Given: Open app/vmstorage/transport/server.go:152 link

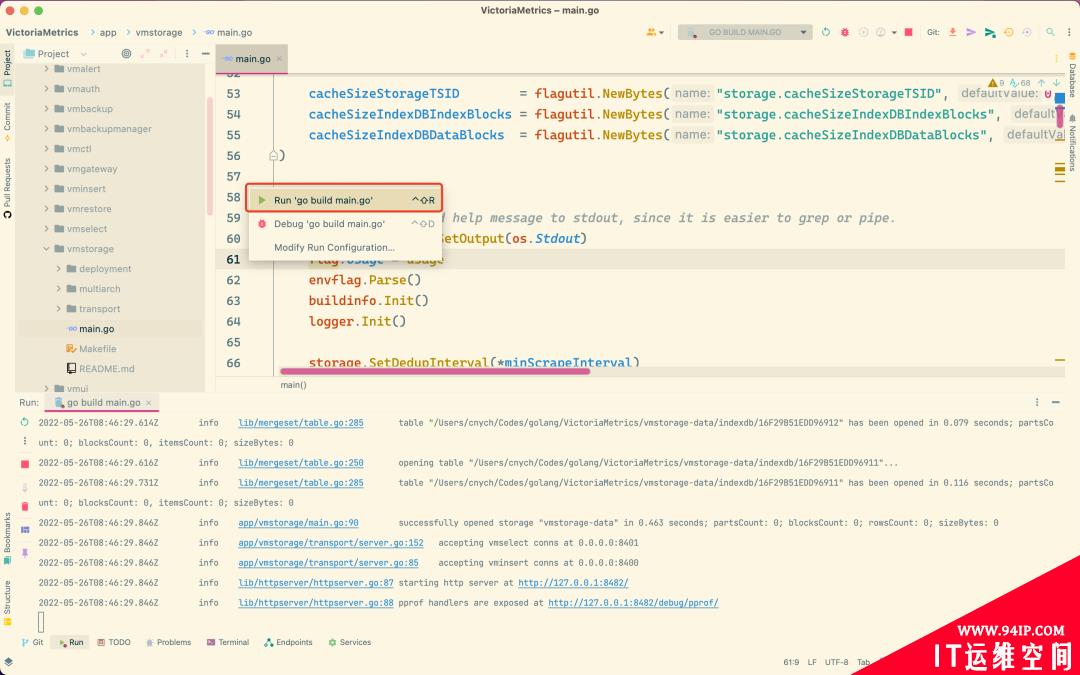Looking at the screenshot, I should [331, 543].
